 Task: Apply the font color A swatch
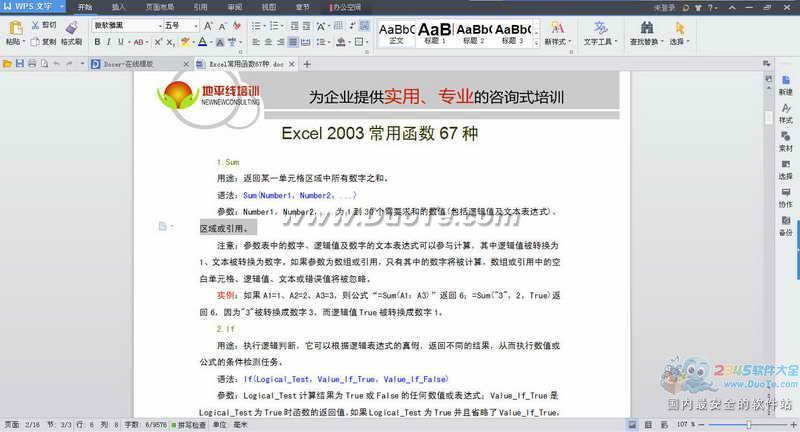tap(203, 42)
